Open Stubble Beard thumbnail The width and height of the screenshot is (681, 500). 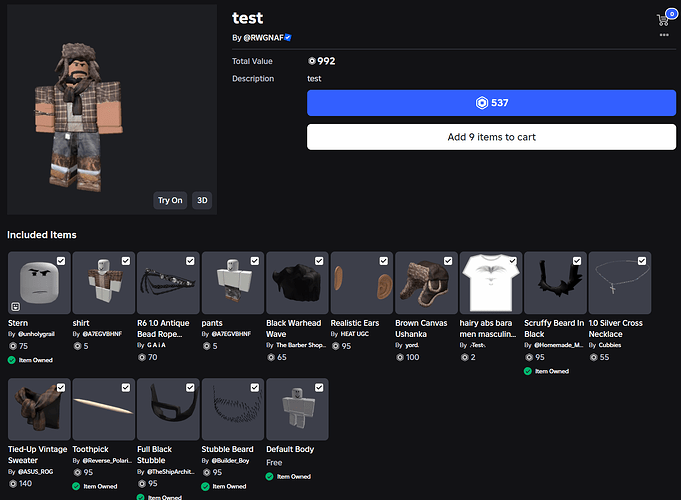coord(233,409)
